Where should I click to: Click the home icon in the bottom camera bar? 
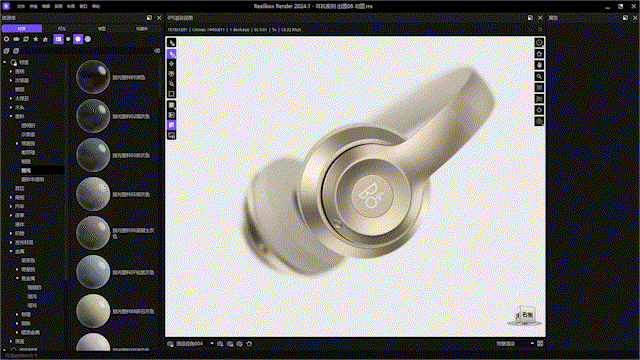click(x=249, y=344)
